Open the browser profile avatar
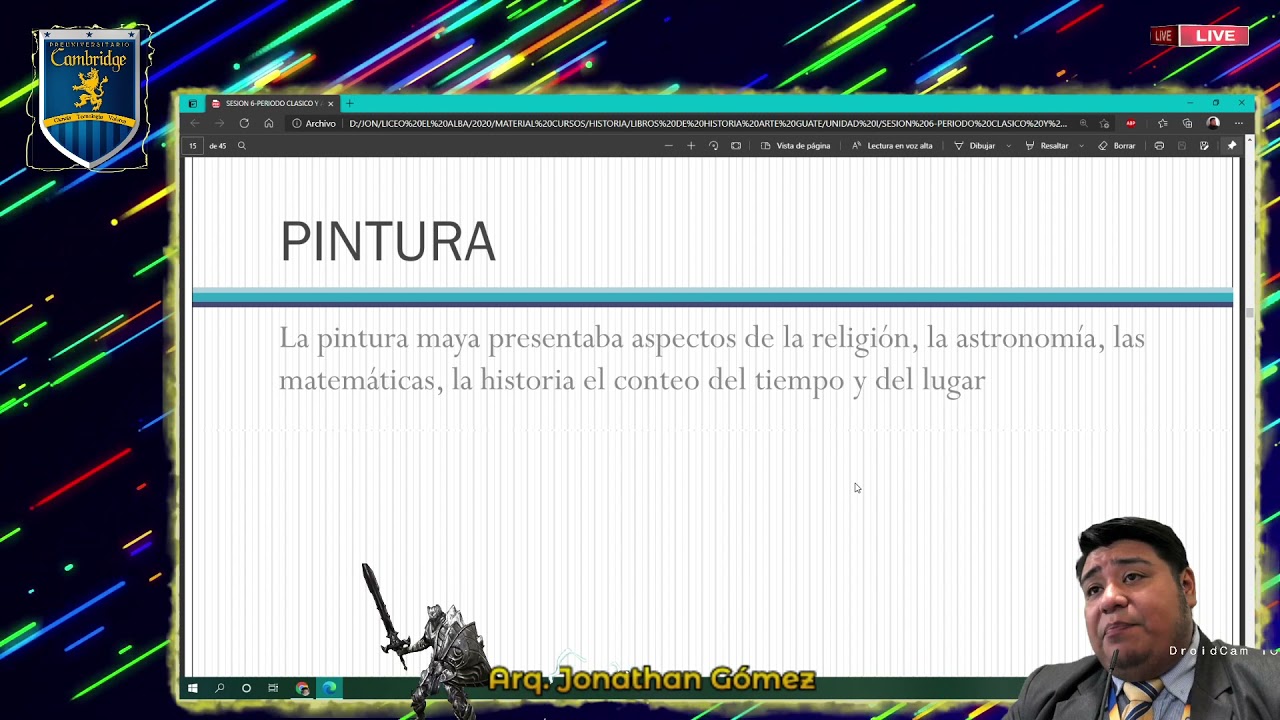Screen dimensions: 1280x720 [x=1213, y=123]
